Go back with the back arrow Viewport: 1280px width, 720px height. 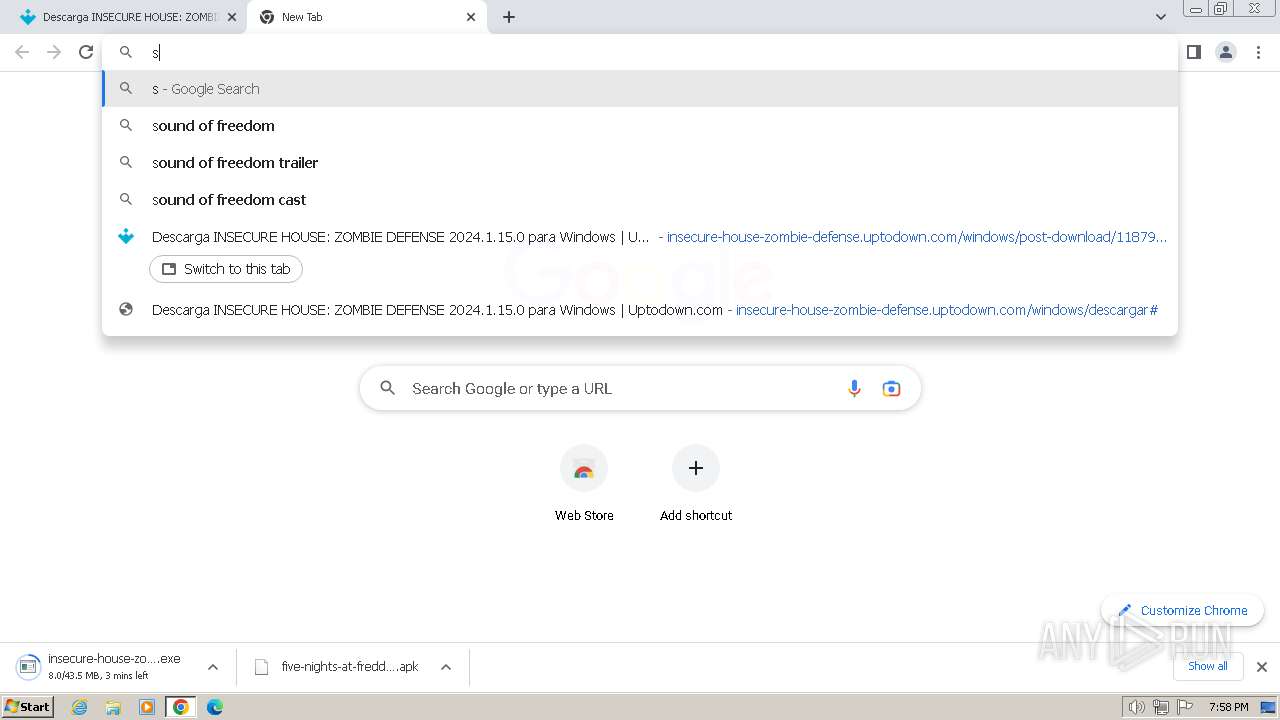click(22, 52)
